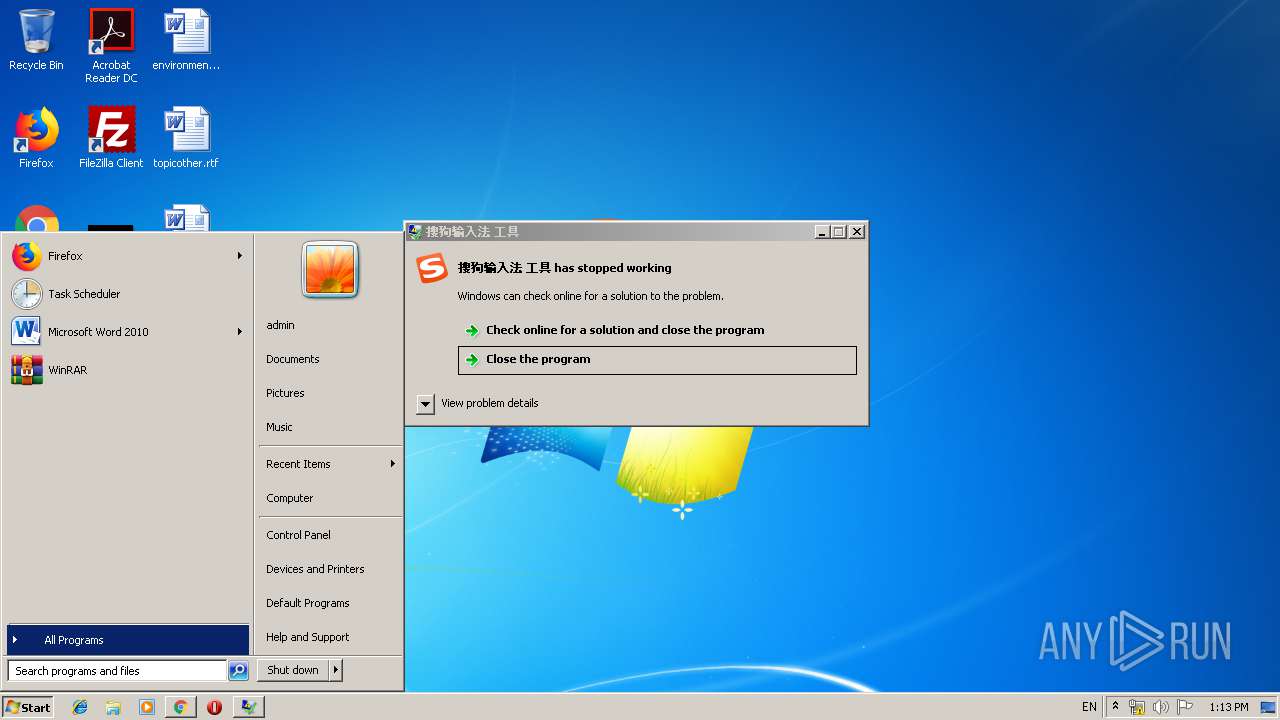Launch Acrobat Reader DC from the desktop
Viewport: 1280px width, 720px height.
point(111,45)
